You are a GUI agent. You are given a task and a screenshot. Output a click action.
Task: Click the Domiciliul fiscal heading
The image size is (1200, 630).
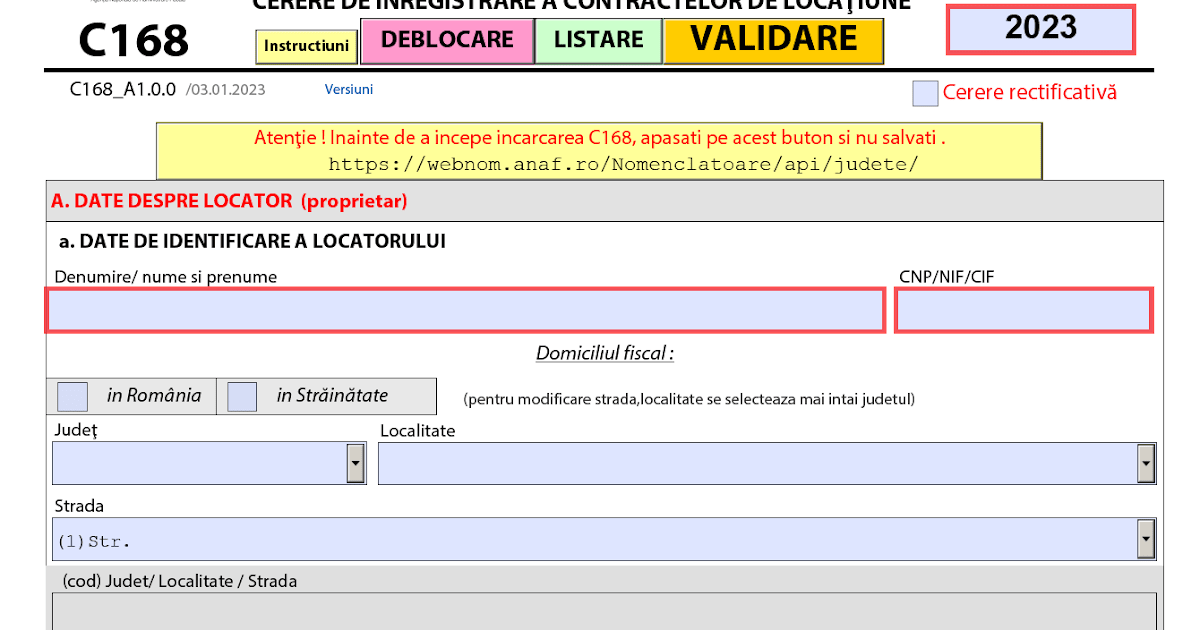pos(605,353)
